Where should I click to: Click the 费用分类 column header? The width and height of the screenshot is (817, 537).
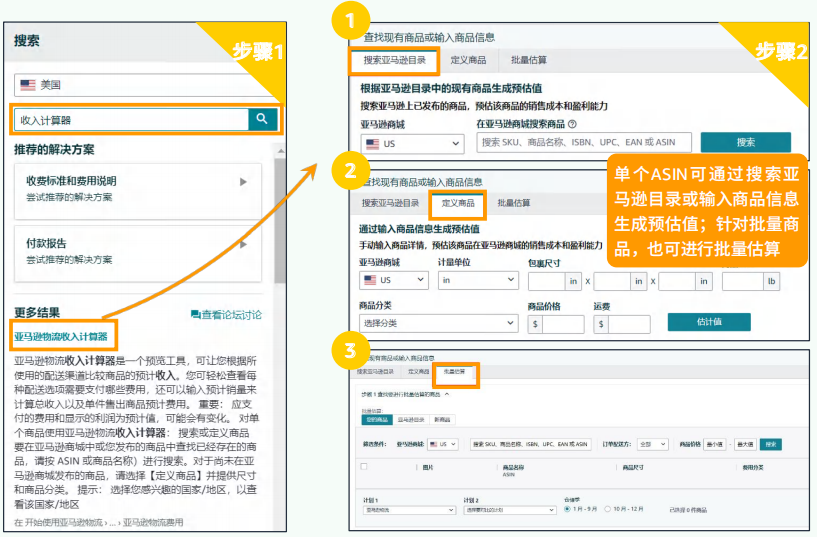click(753, 467)
